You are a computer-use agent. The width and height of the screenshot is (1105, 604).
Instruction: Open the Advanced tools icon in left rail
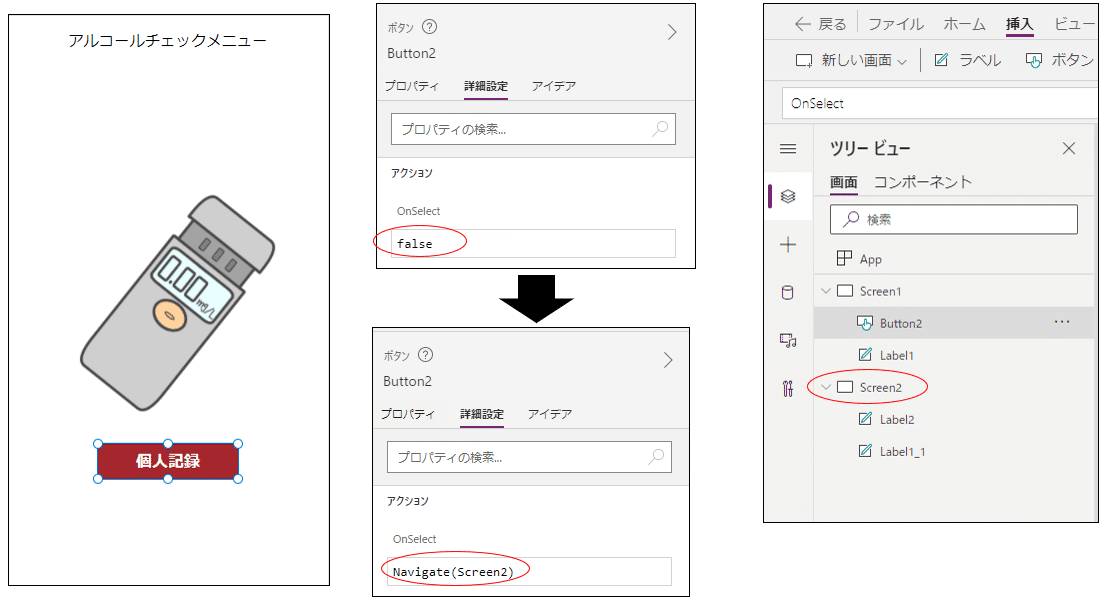pos(788,388)
